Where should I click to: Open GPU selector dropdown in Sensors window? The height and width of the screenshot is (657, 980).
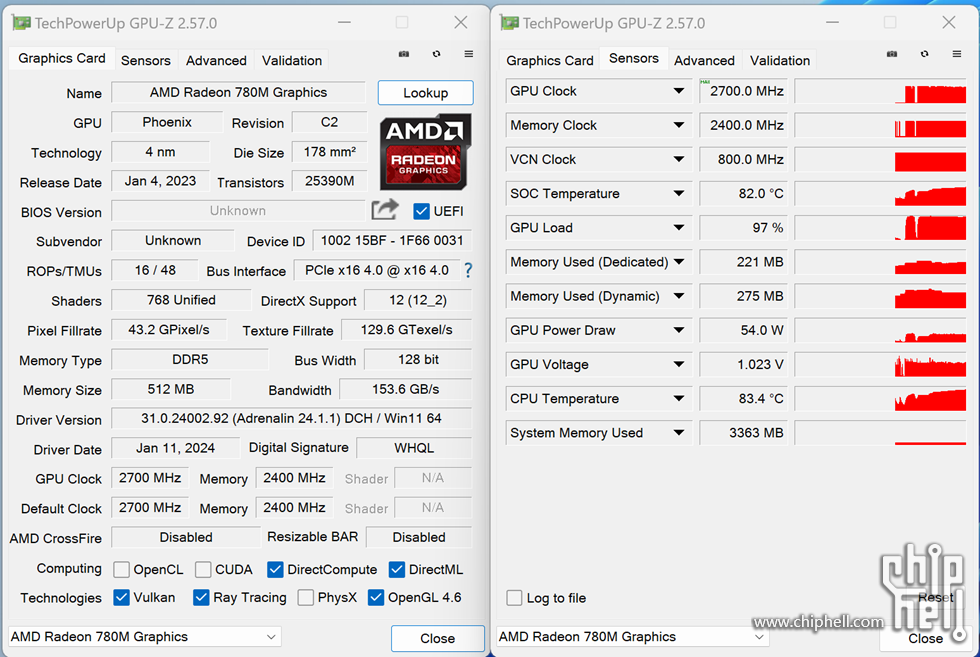coord(632,636)
